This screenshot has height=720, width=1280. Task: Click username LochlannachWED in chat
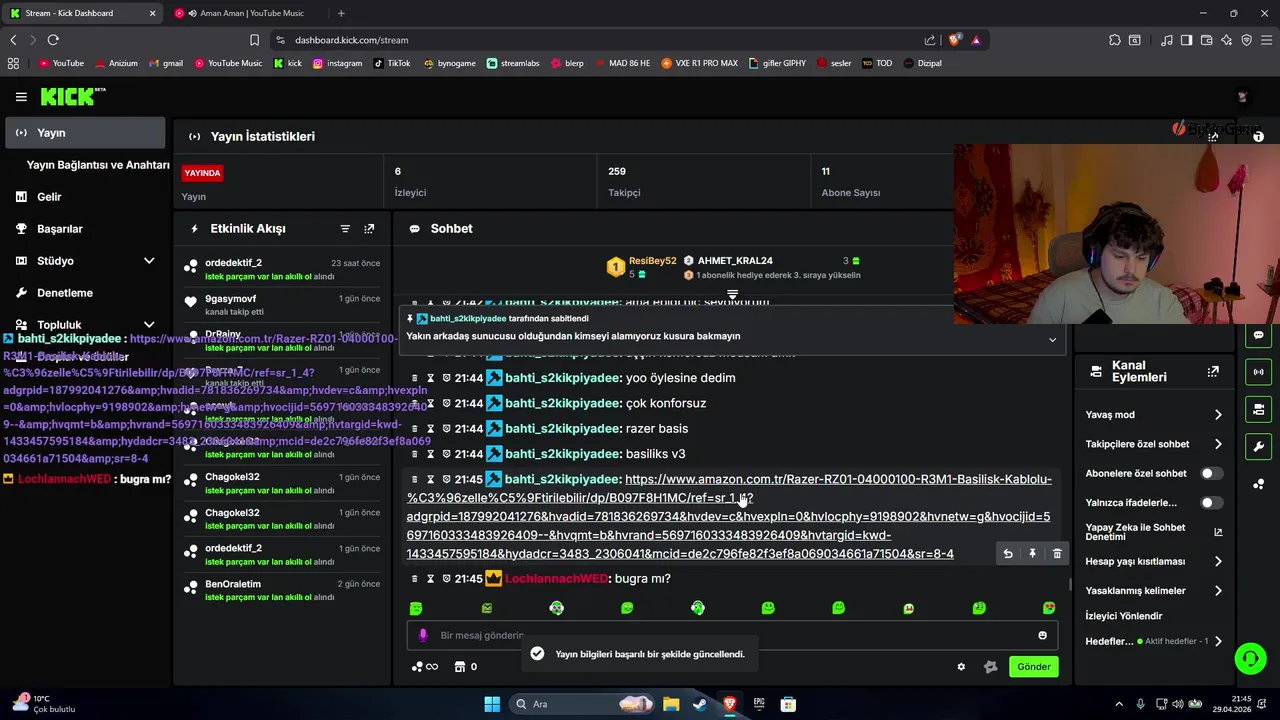click(556, 579)
